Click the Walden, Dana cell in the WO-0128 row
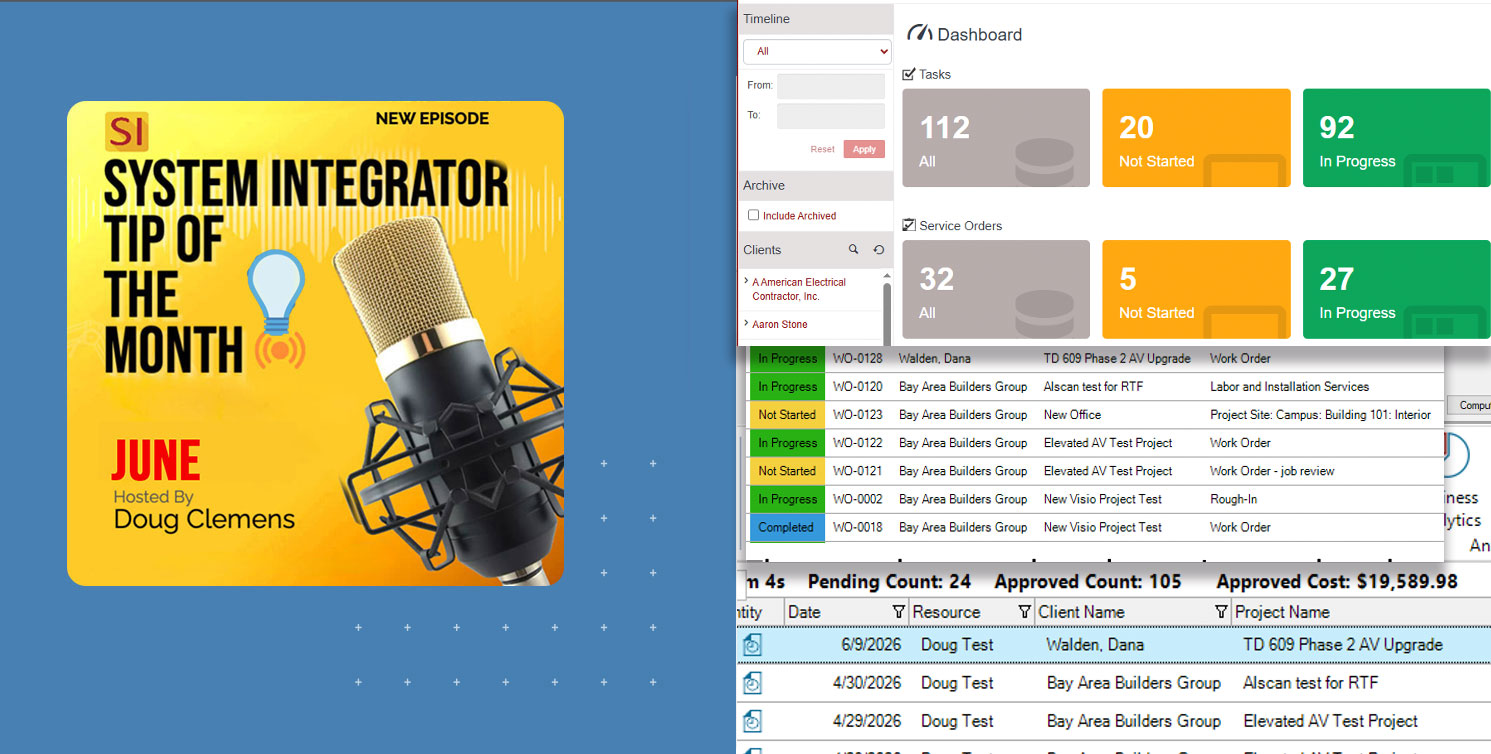1491x754 pixels. click(934, 358)
